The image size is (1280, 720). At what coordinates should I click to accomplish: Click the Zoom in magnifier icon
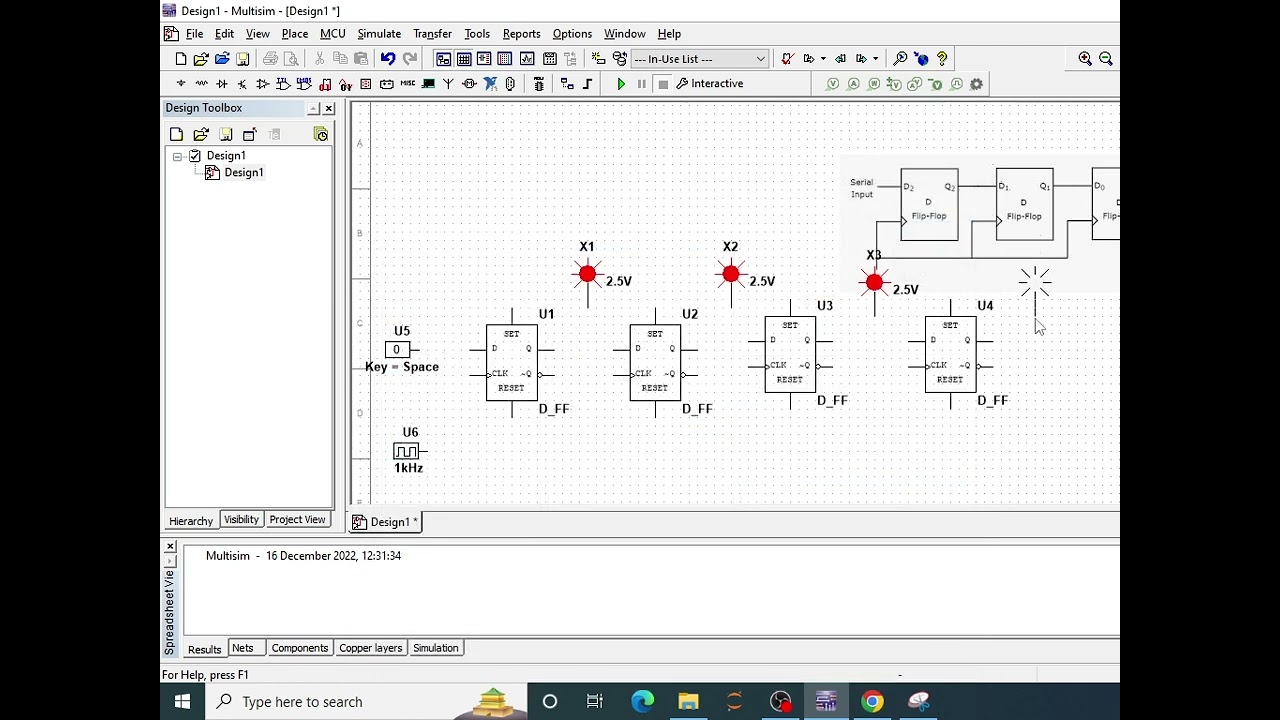coord(1085,59)
